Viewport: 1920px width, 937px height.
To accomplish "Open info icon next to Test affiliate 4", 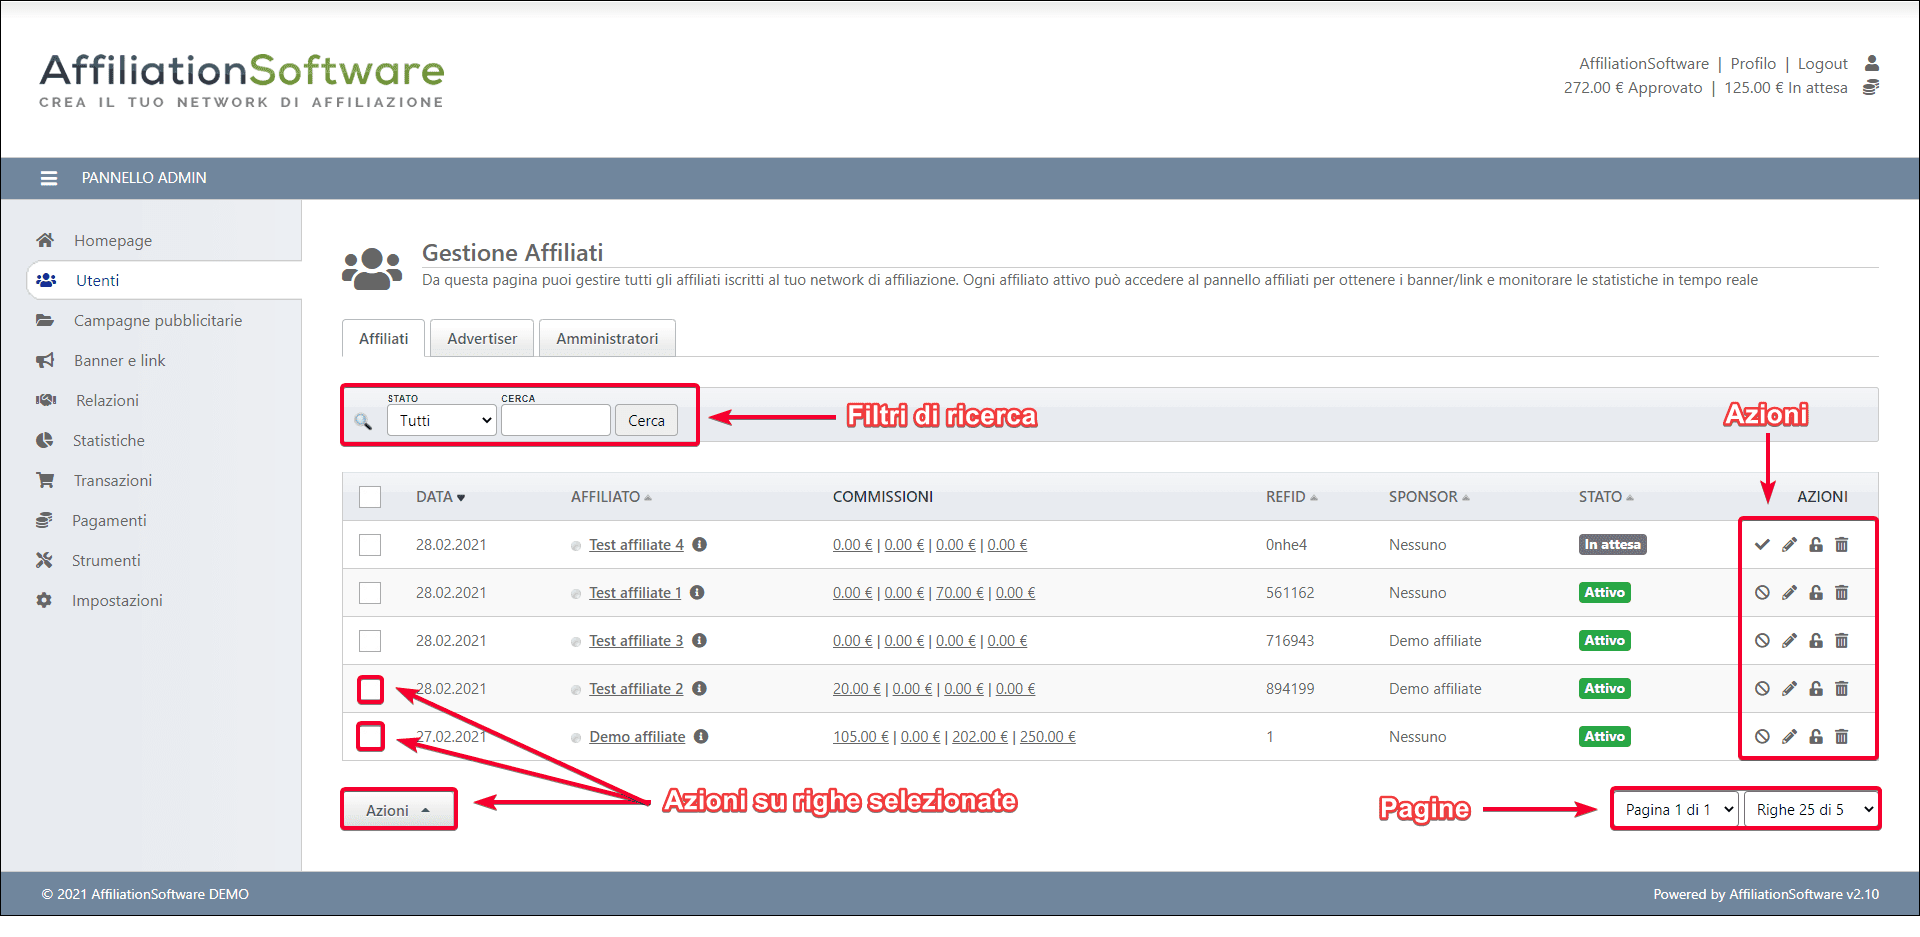I will (700, 545).
